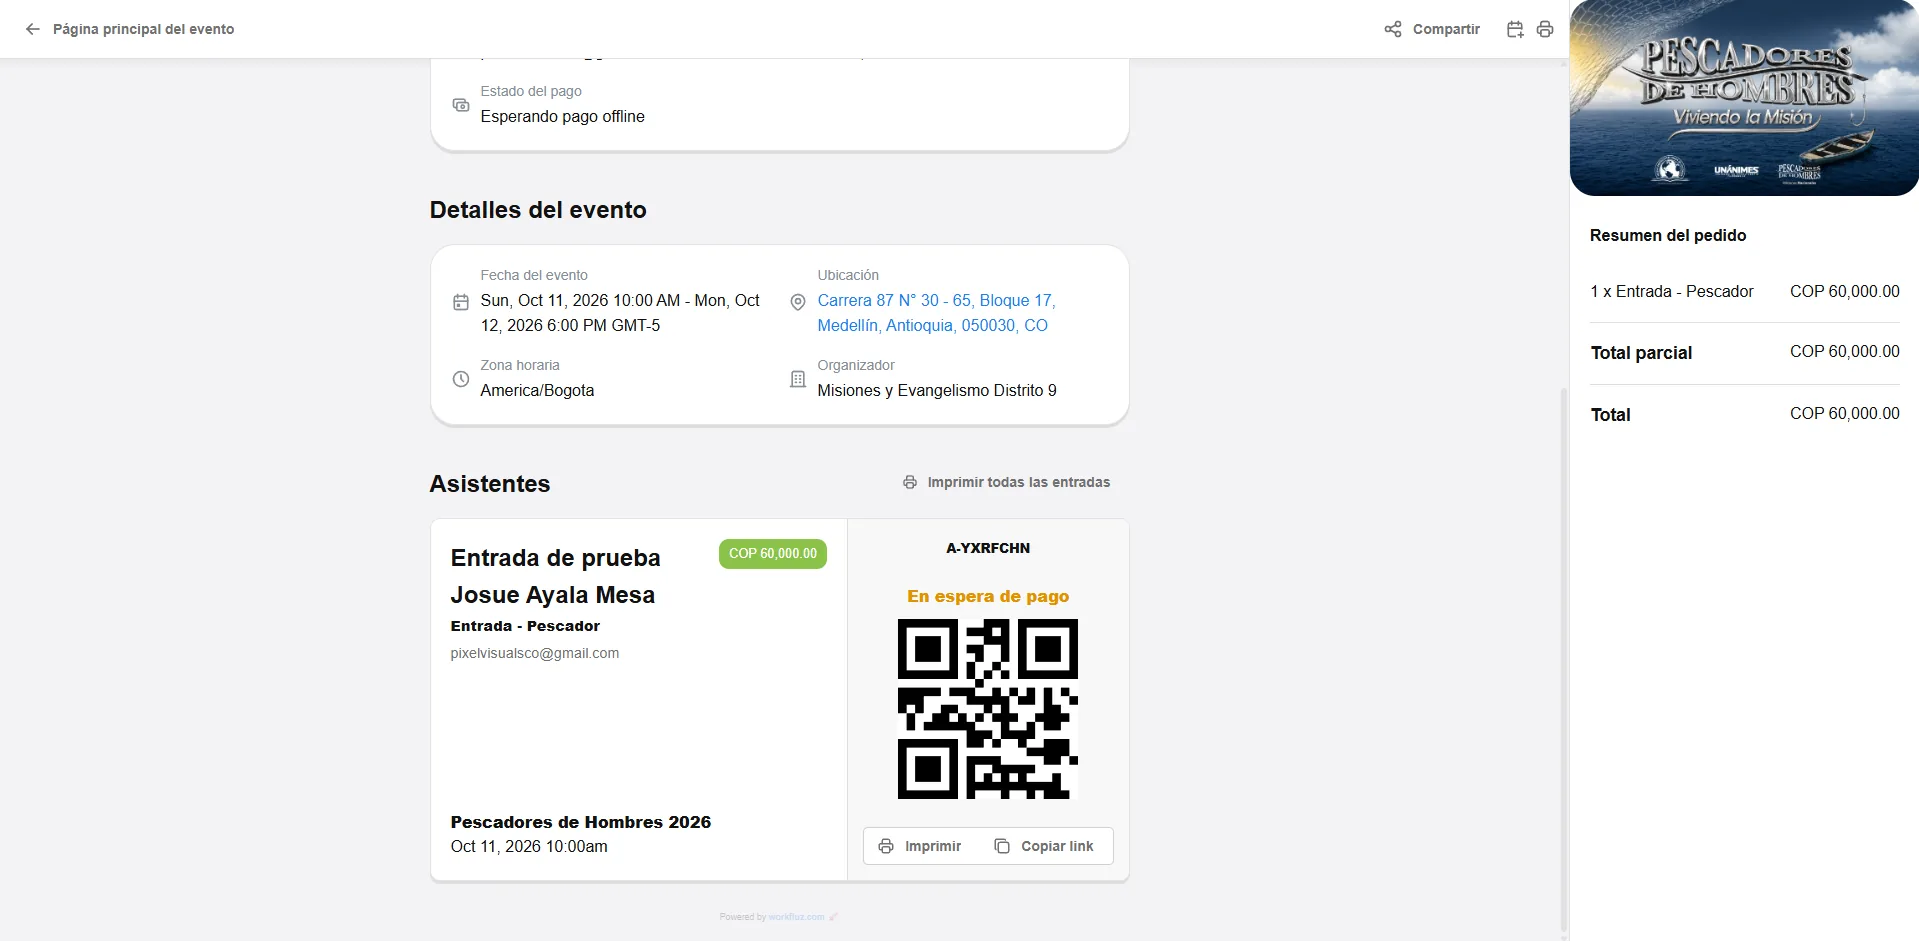Click the Imprimir button under the QR code
Screen dimensions: 1919x941
click(x=920, y=846)
